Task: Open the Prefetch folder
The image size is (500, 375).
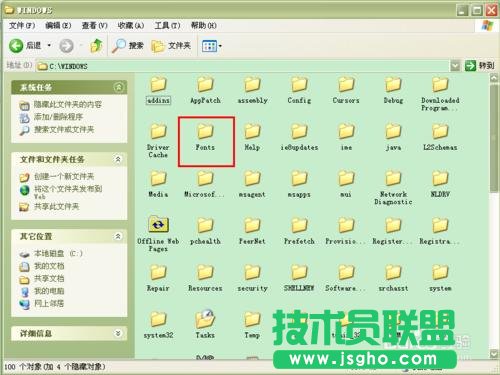Action: coord(299,231)
